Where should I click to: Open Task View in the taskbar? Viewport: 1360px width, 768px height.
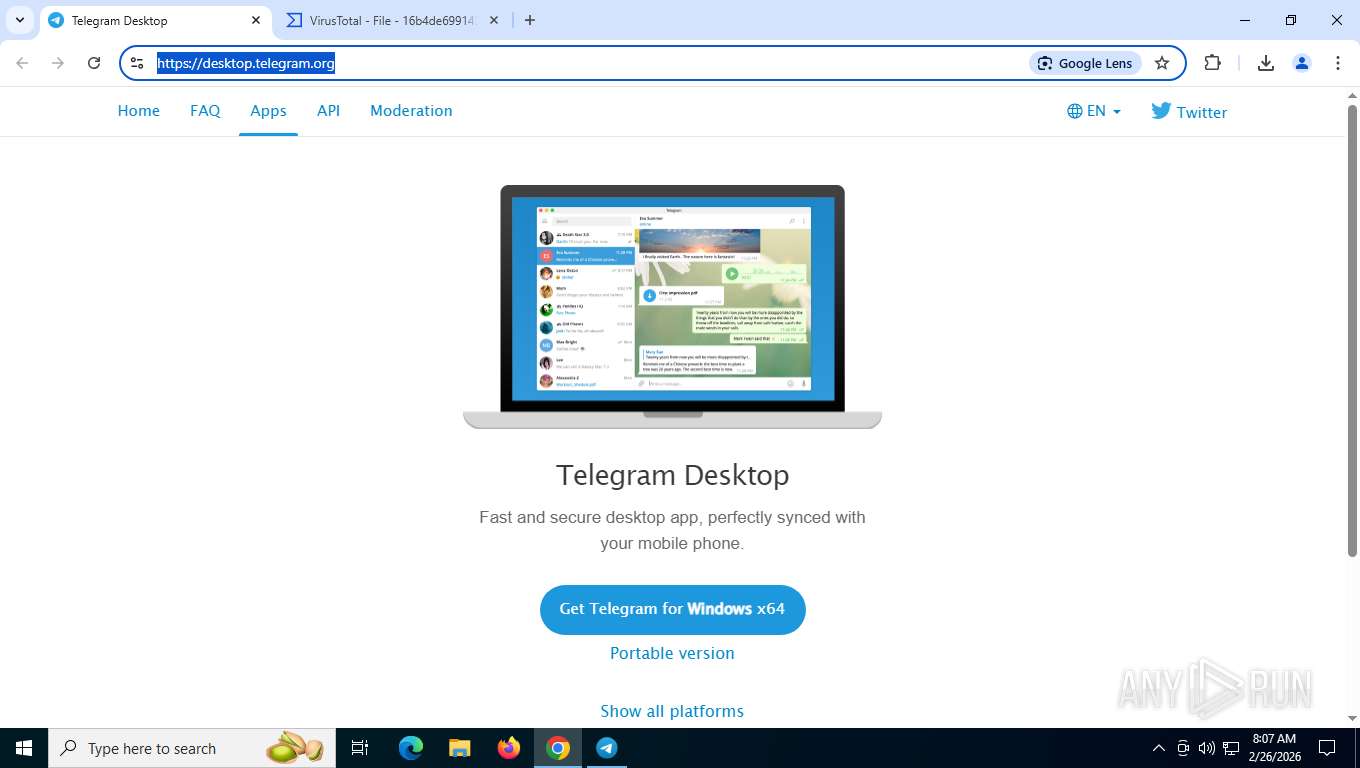click(x=360, y=748)
